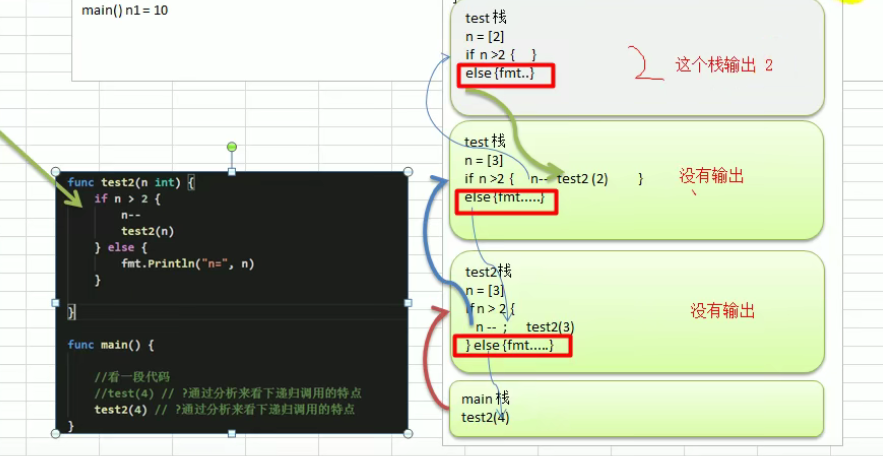This screenshot has width=883, height=456.
Task: Click "没有输出" beside the test2 (2) box
Action: [x=711, y=176]
